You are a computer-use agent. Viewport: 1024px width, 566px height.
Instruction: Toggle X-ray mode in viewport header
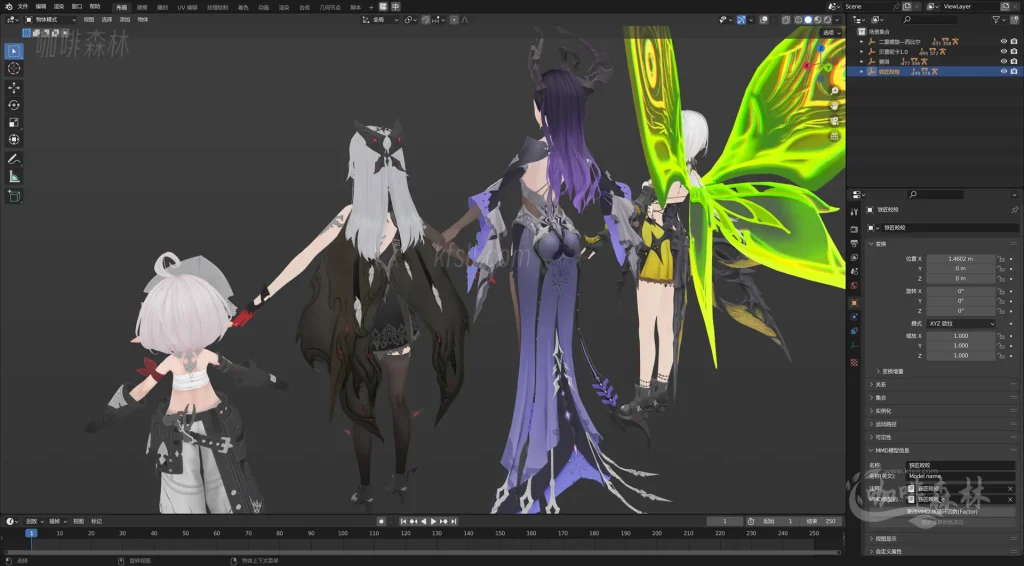tap(786, 20)
